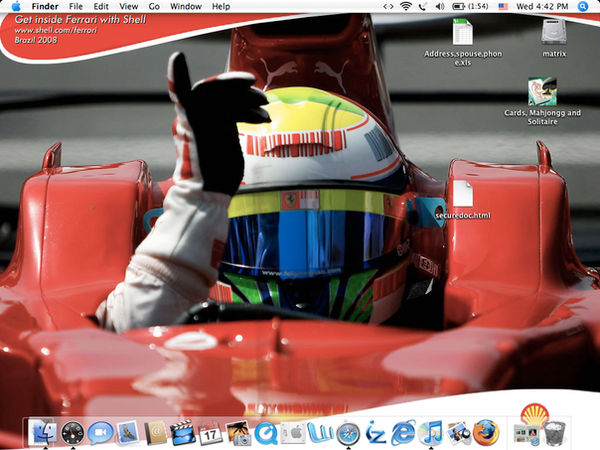Open the Window menu
Viewport: 600px width, 450px height.
186,7
